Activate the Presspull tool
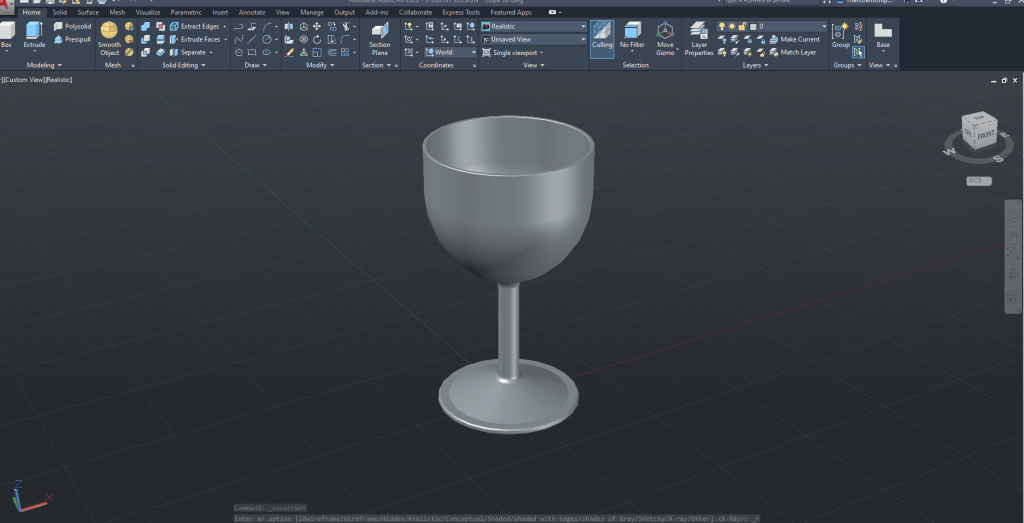The width and height of the screenshot is (1024, 523). coord(72,39)
